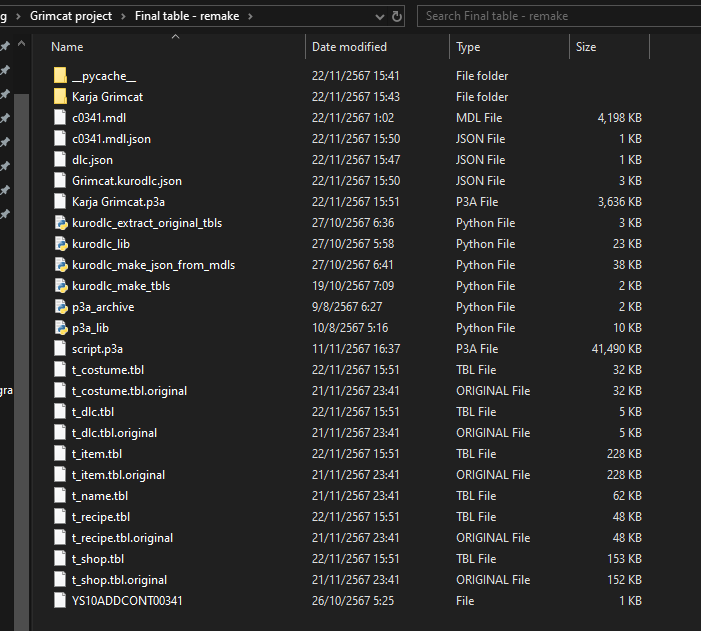Image resolution: width=701 pixels, height=631 pixels.
Task: Click Final table - remake breadcrumb
Action: [x=187, y=16]
